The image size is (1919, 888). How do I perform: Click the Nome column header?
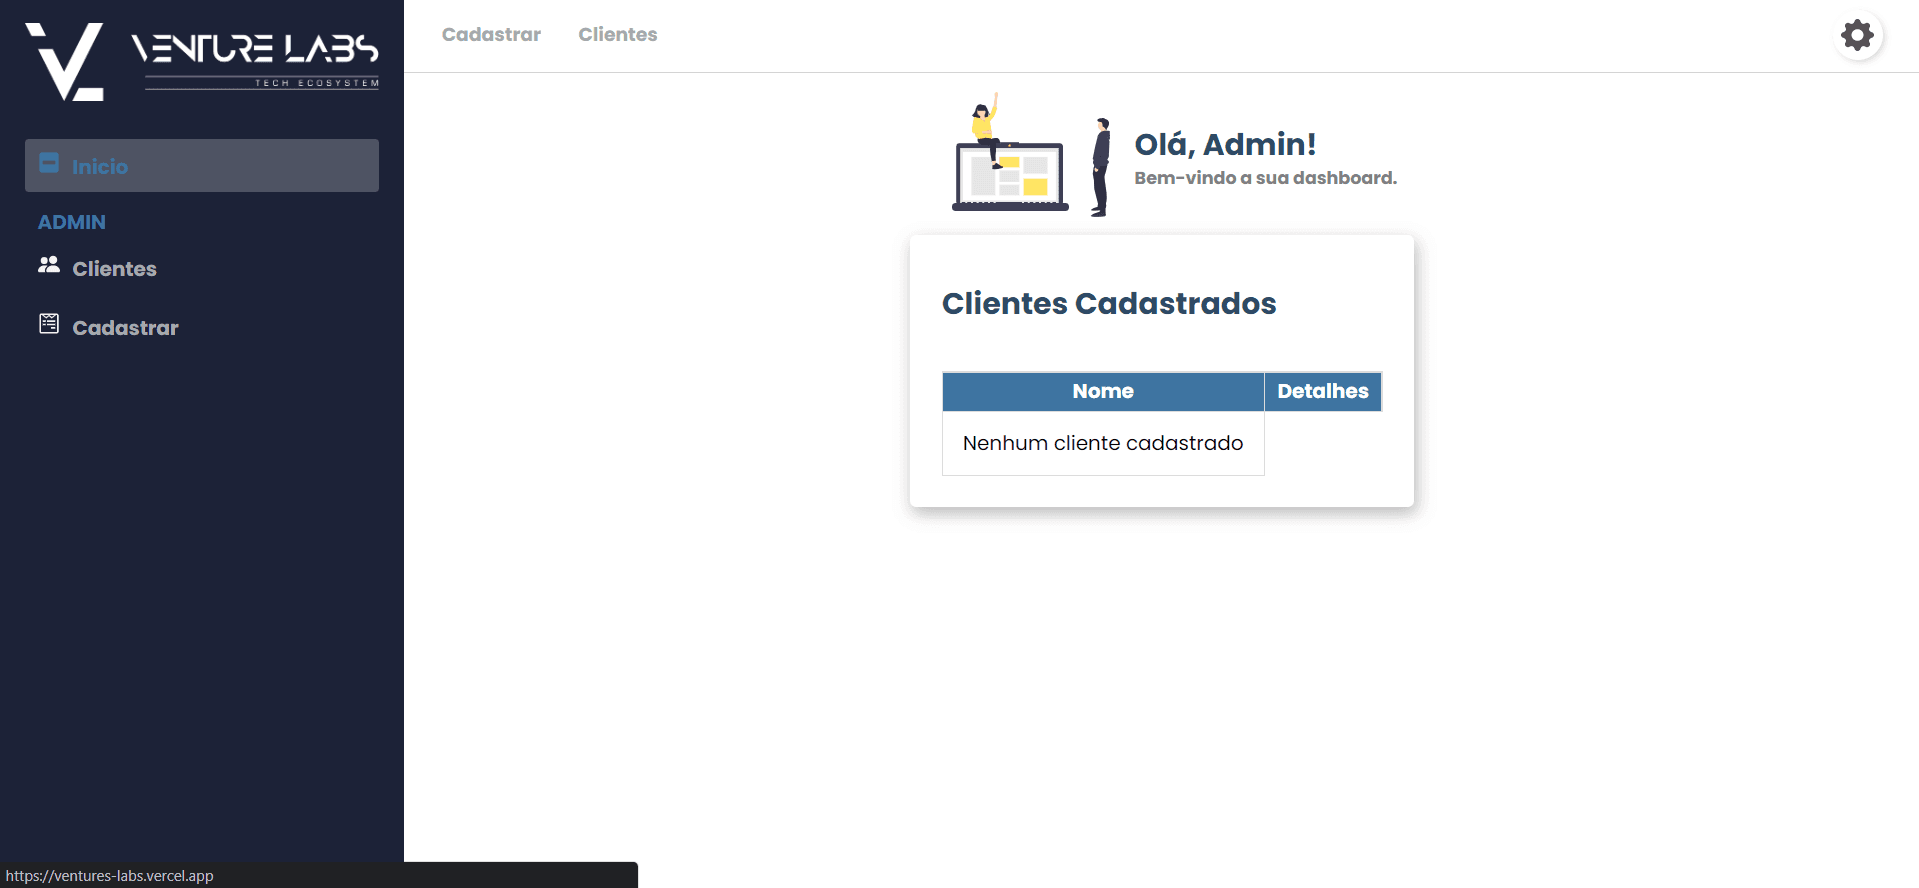pos(1103,392)
